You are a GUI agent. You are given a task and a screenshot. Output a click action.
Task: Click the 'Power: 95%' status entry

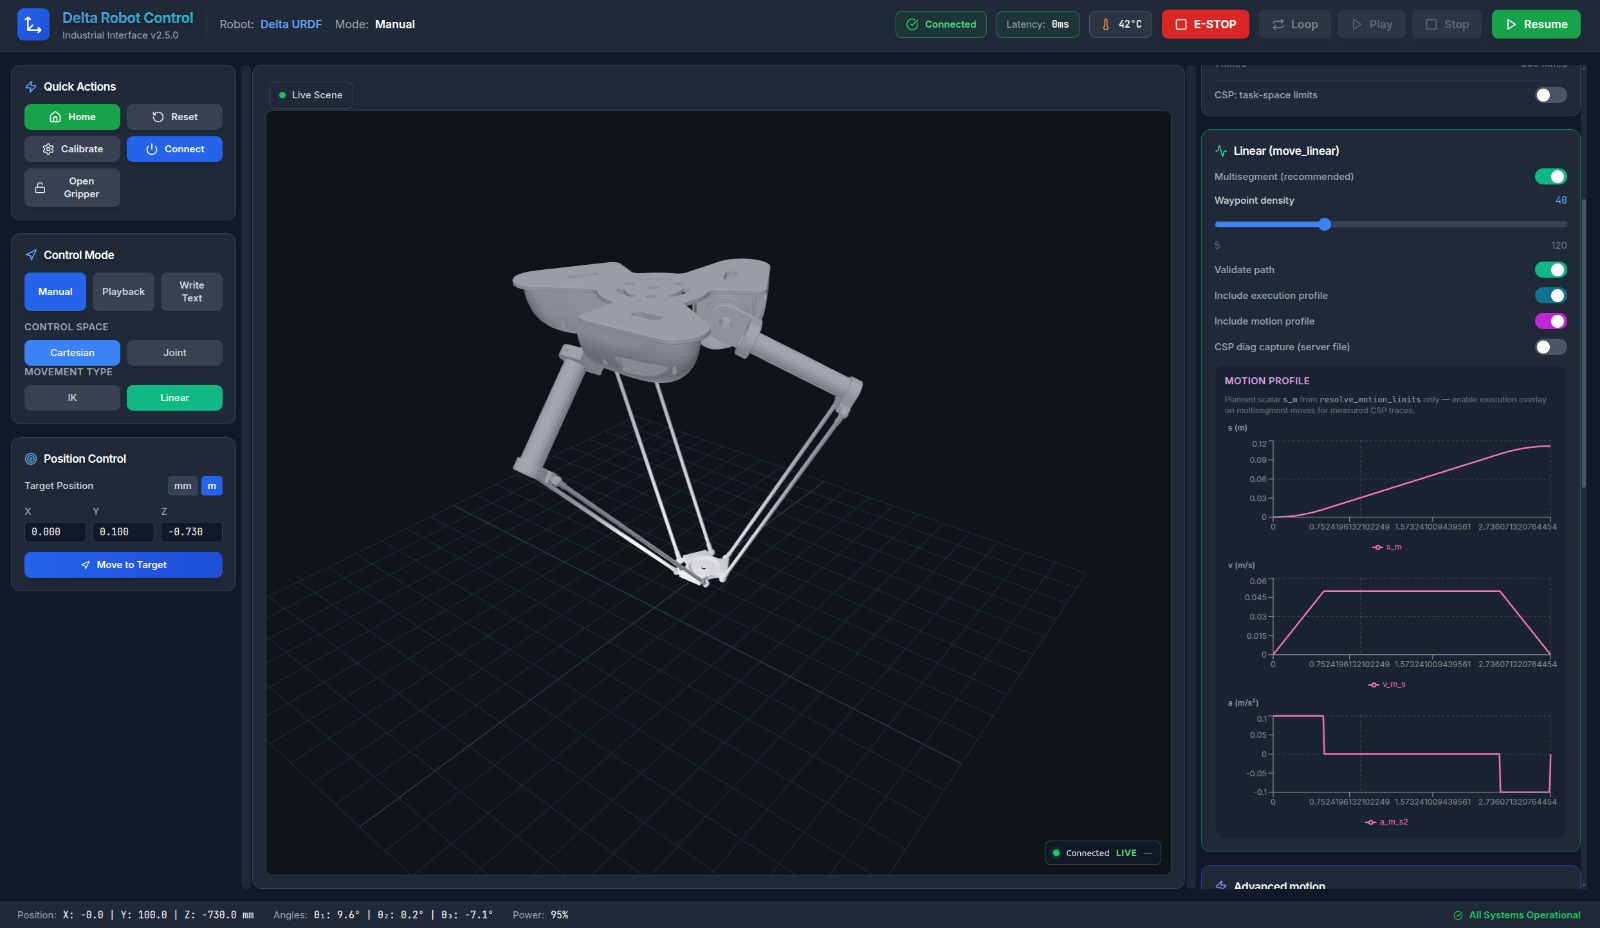pyautogui.click(x=540, y=915)
